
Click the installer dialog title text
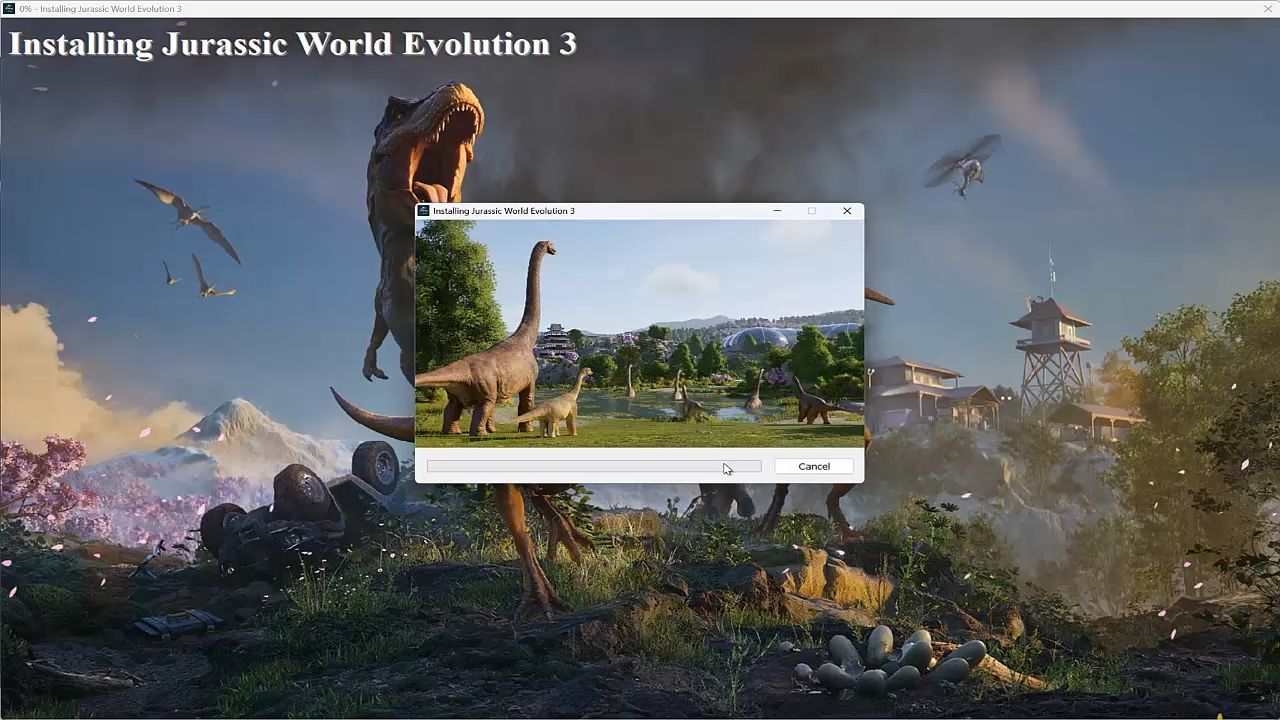tap(504, 211)
